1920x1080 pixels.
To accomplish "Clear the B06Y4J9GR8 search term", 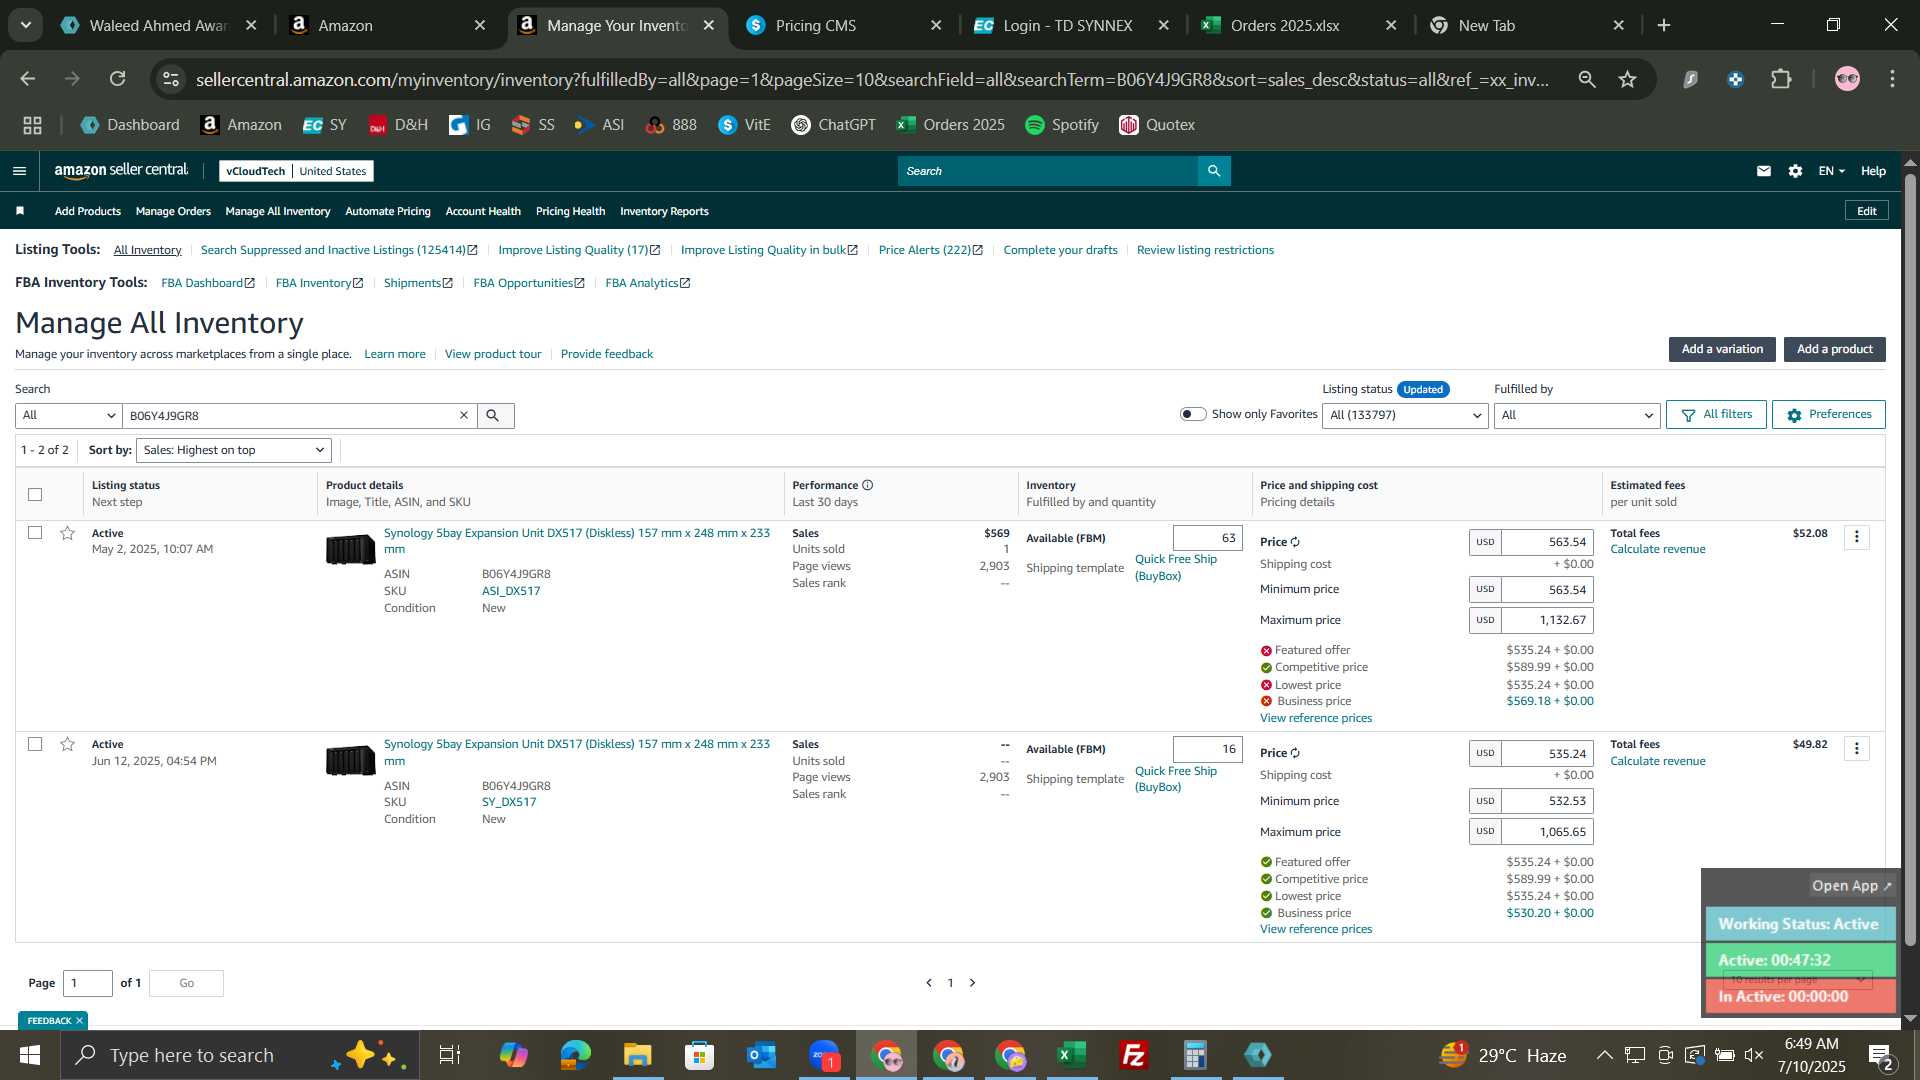I will [x=464, y=415].
